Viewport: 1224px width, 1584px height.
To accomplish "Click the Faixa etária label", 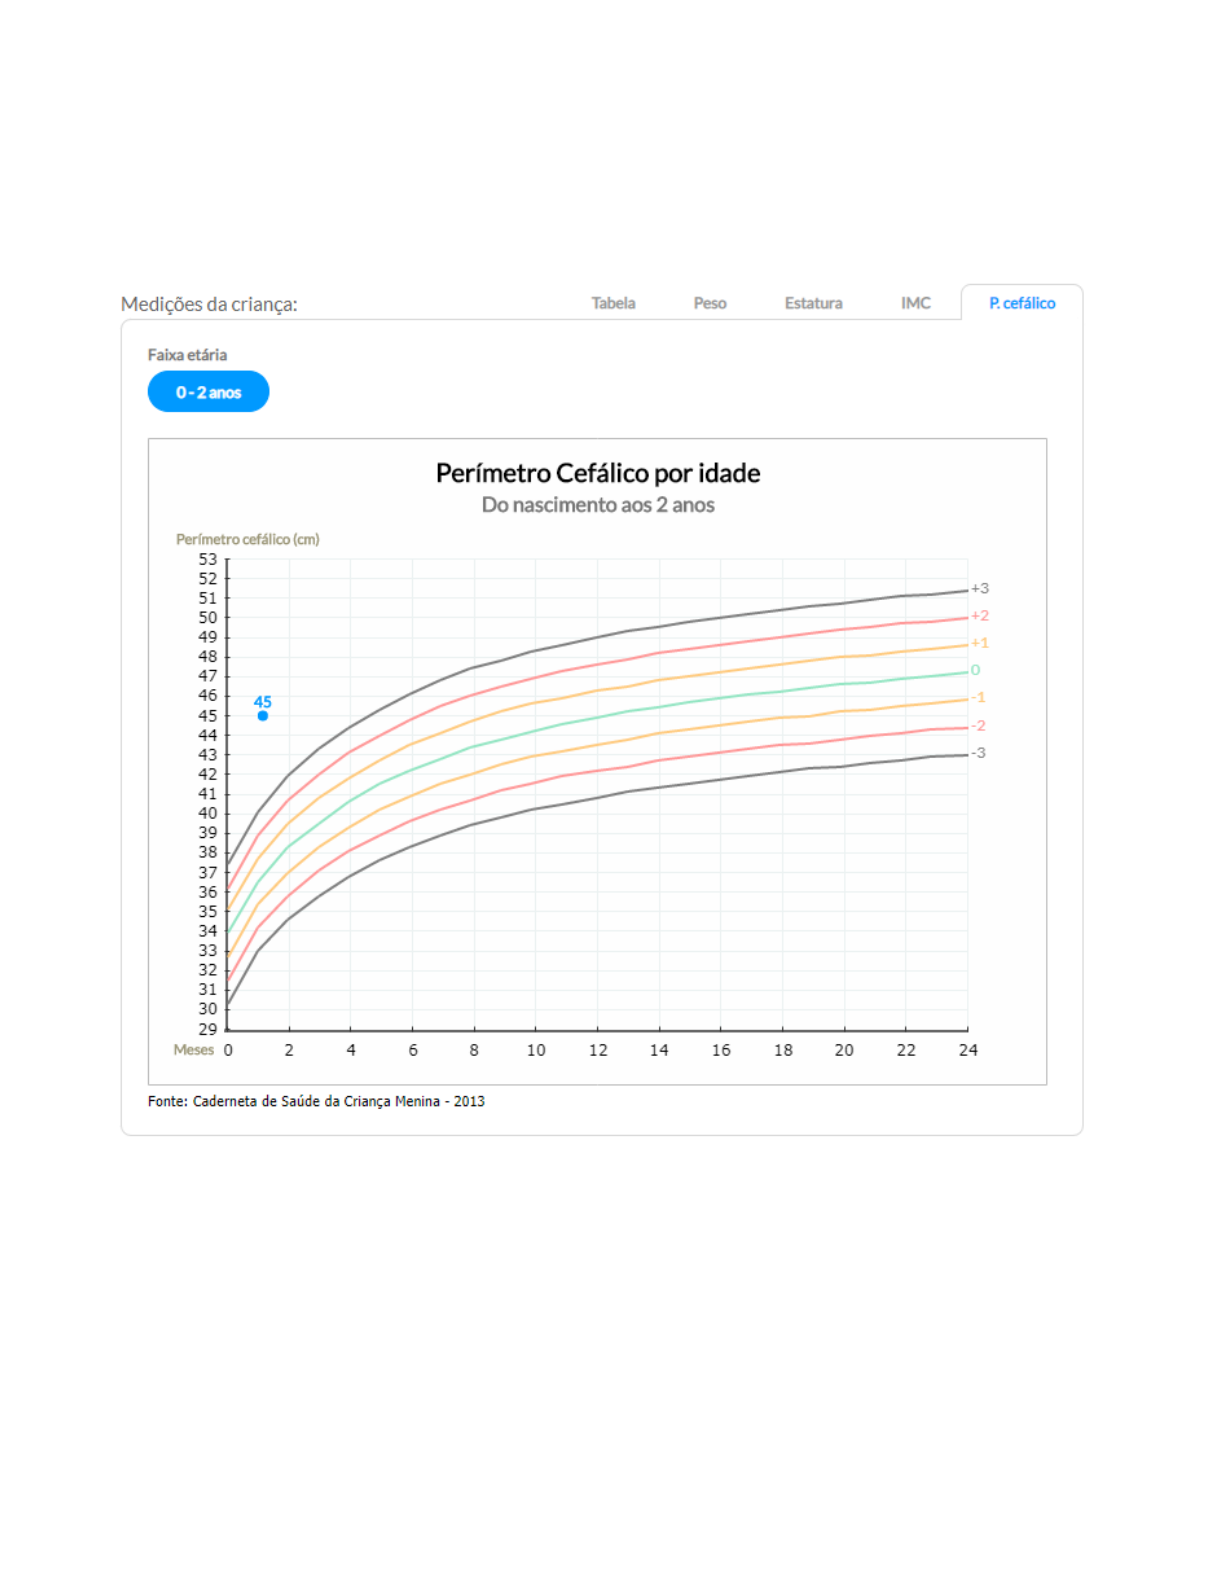I will [x=187, y=355].
